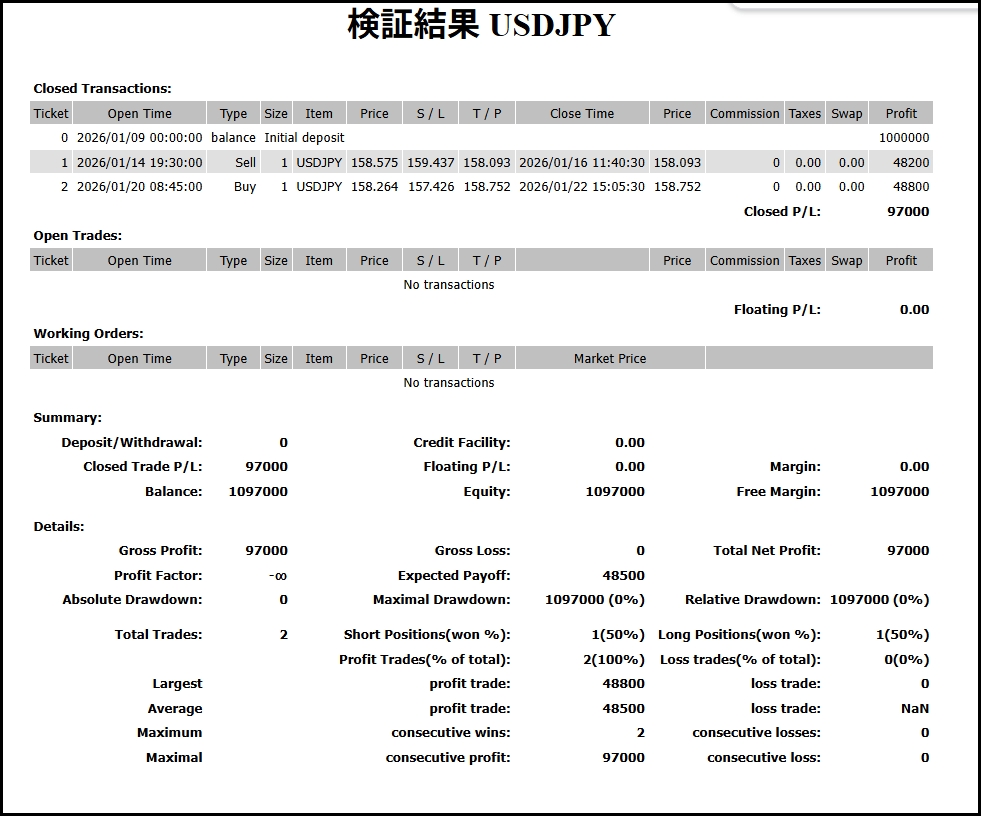This screenshot has height=816, width=981.
Task: Click No transactions text under Open Trades
Action: [449, 285]
